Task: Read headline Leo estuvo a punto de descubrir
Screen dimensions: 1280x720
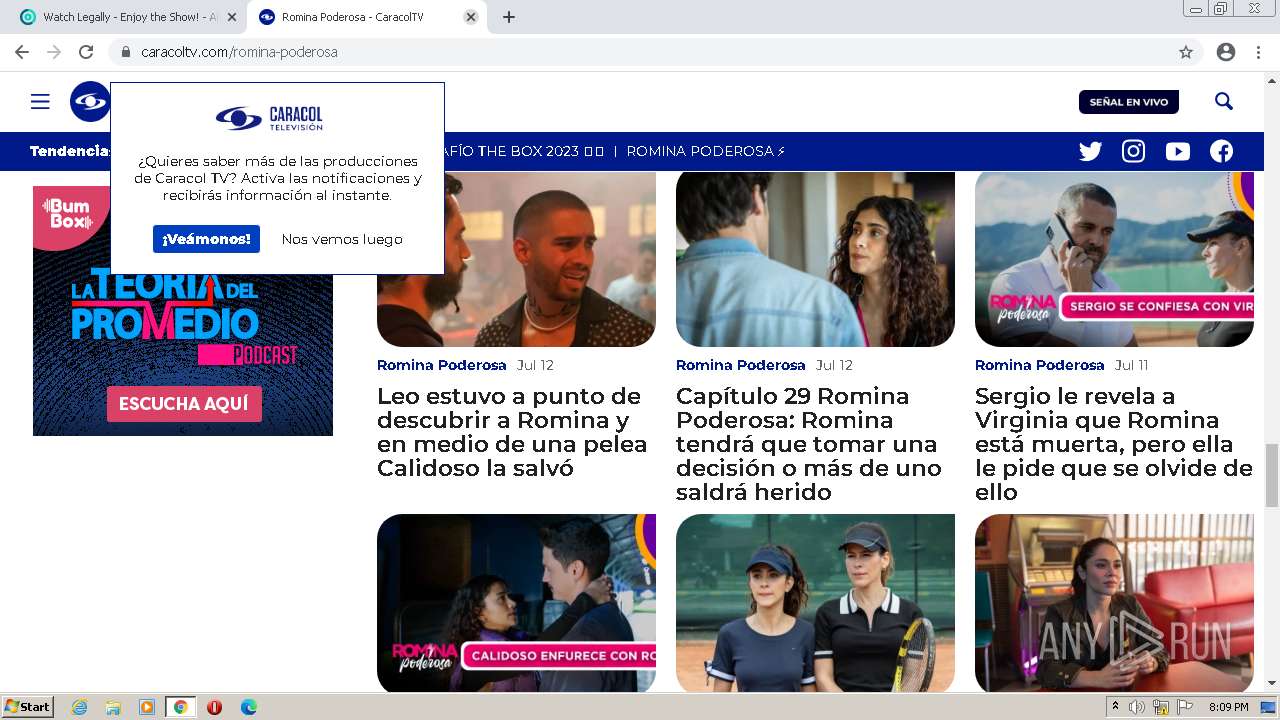Action: coord(512,432)
